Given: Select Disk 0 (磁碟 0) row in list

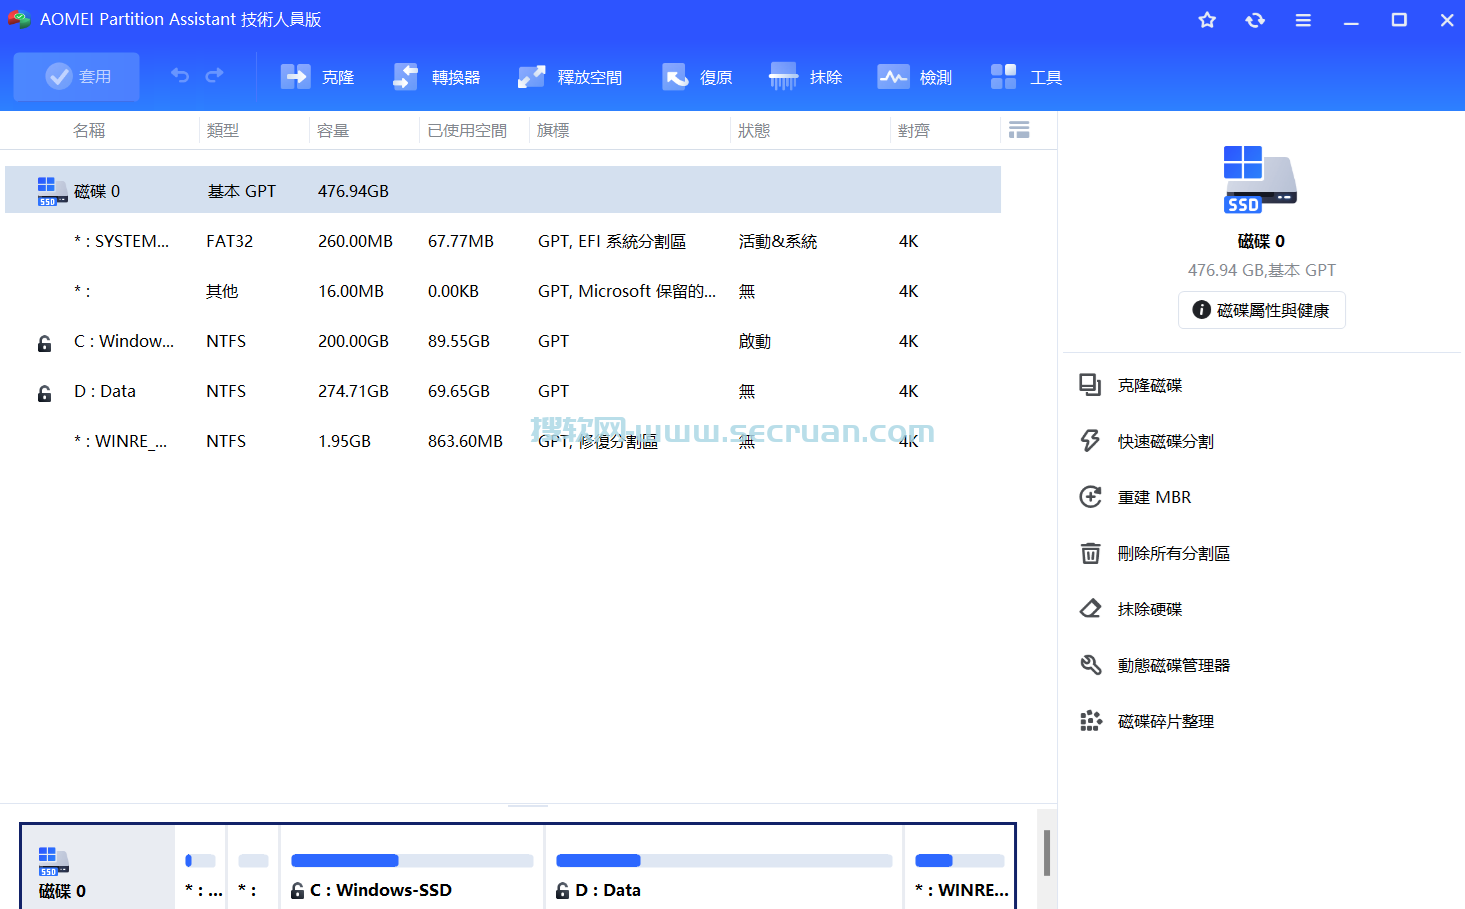Looking at the screenshot, I should [503, 190].
